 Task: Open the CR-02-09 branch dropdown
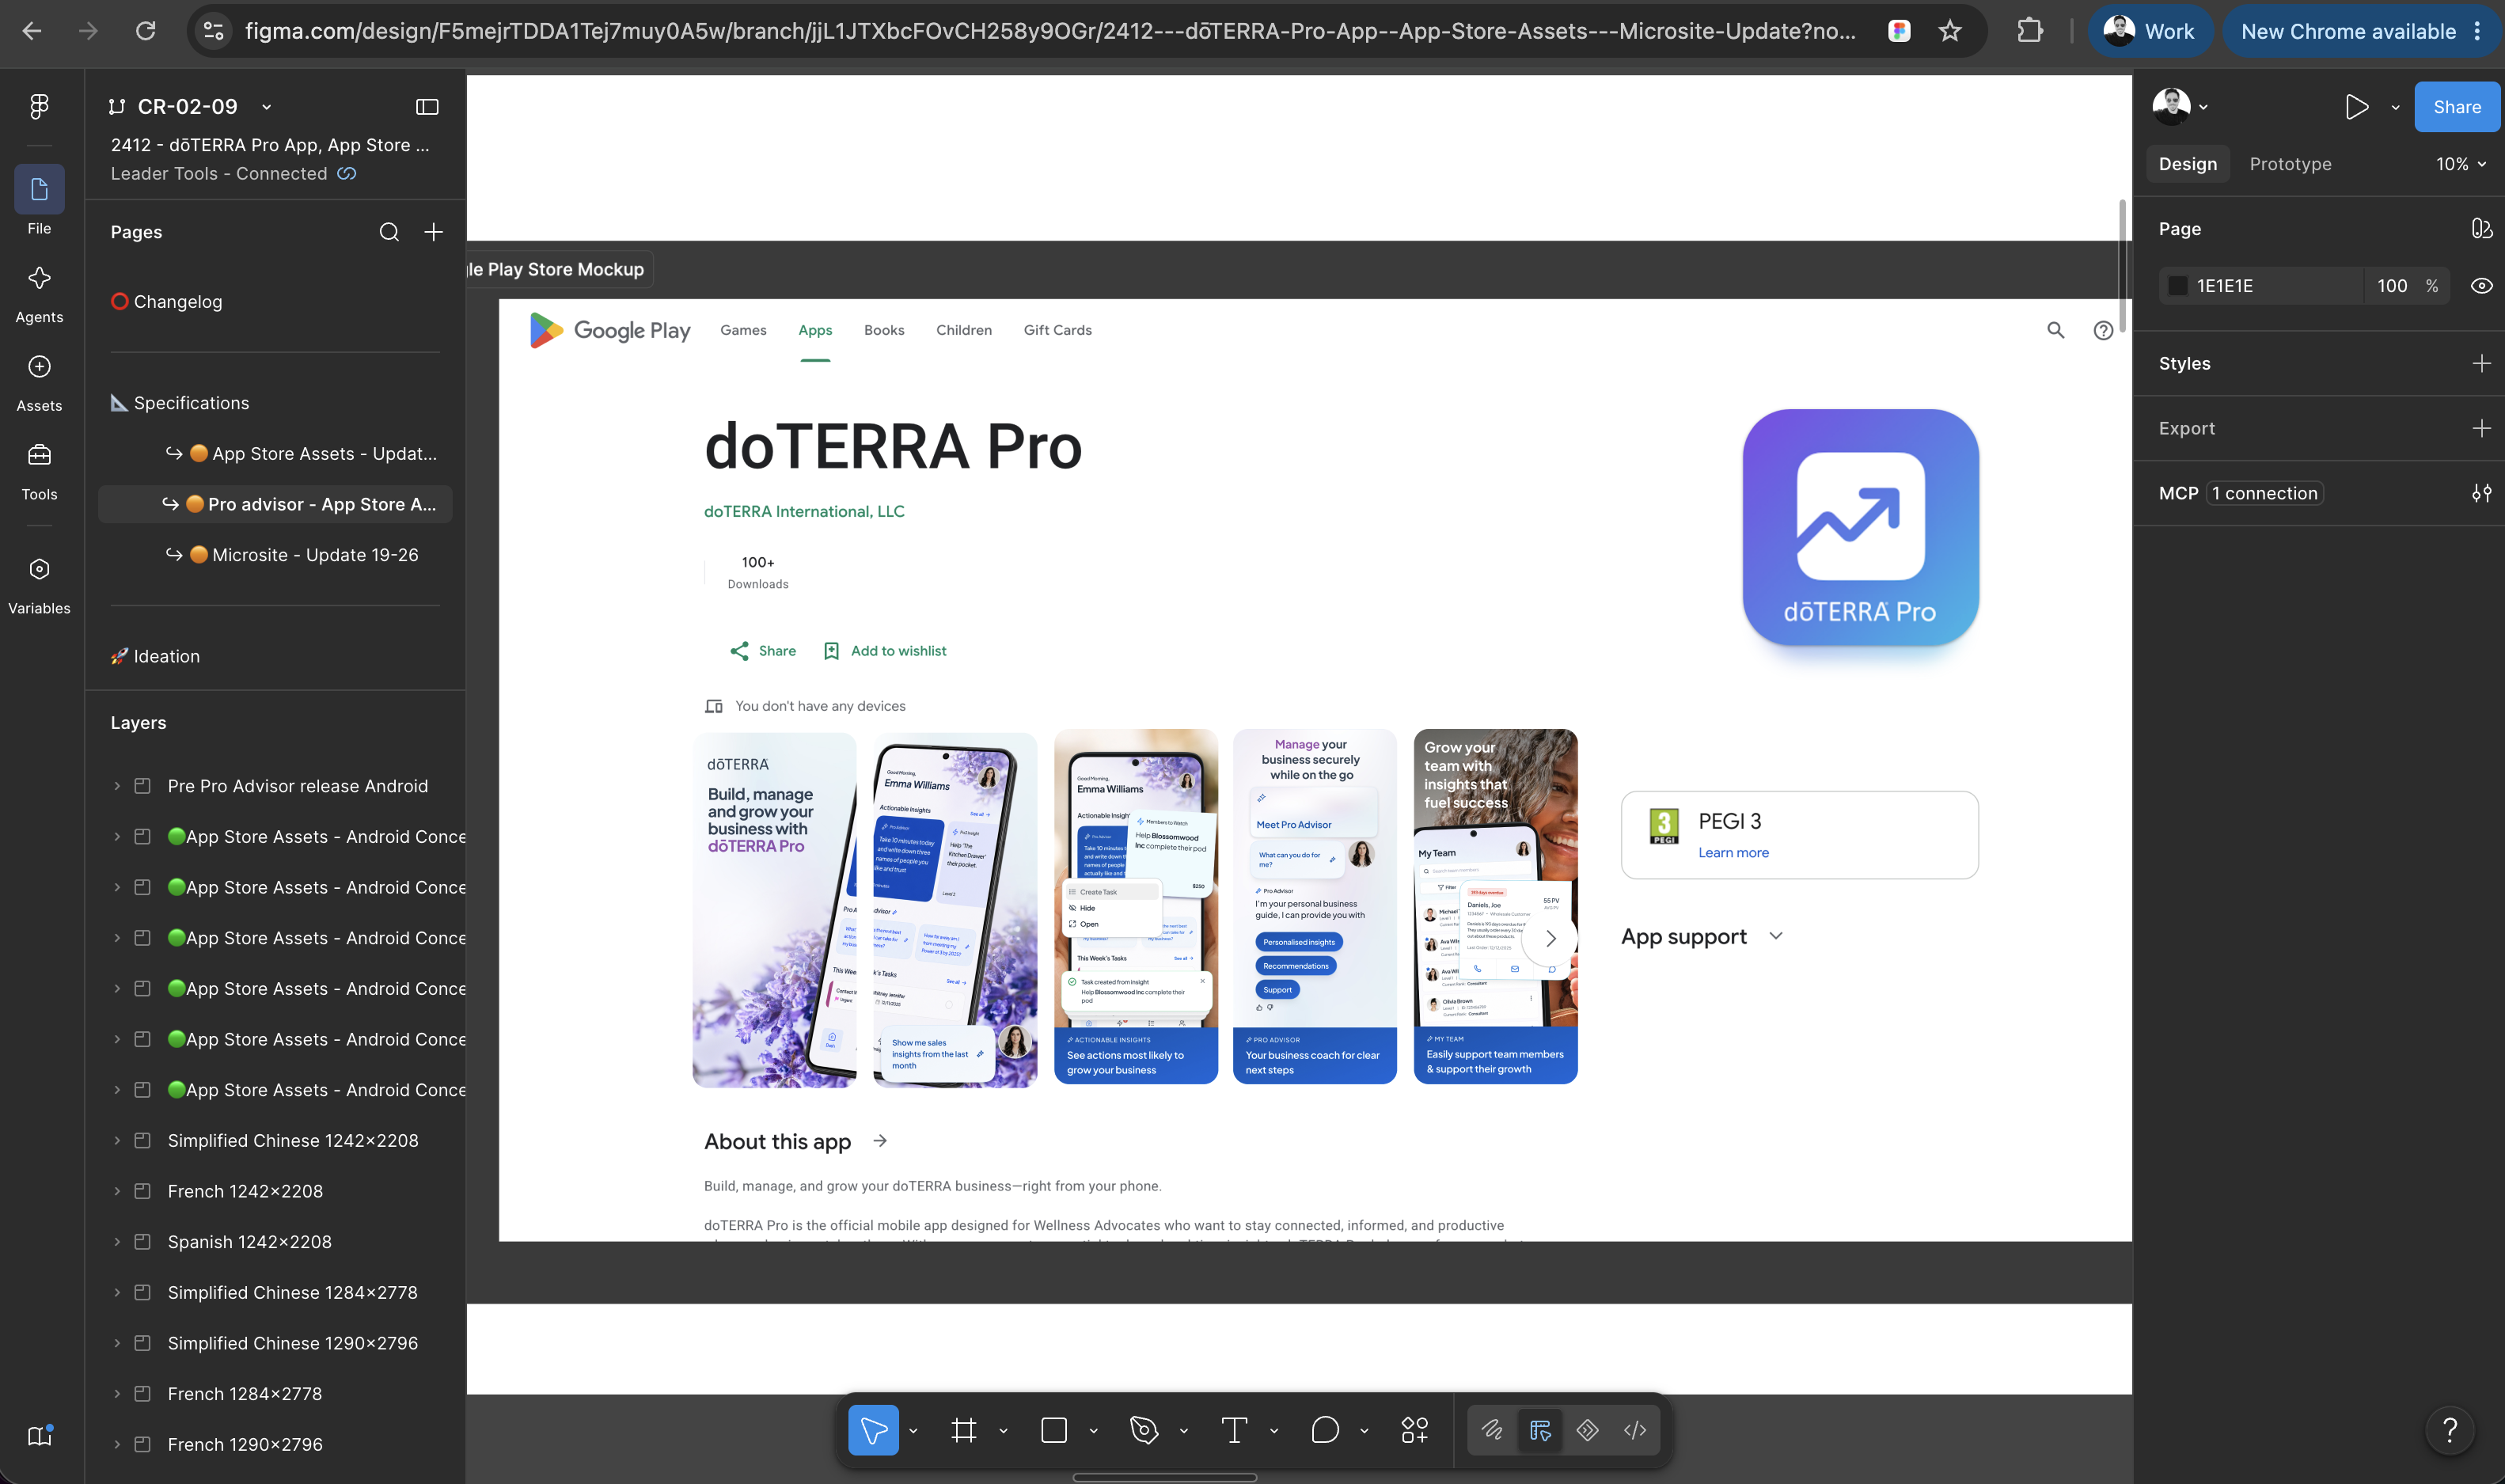(266, 107)
